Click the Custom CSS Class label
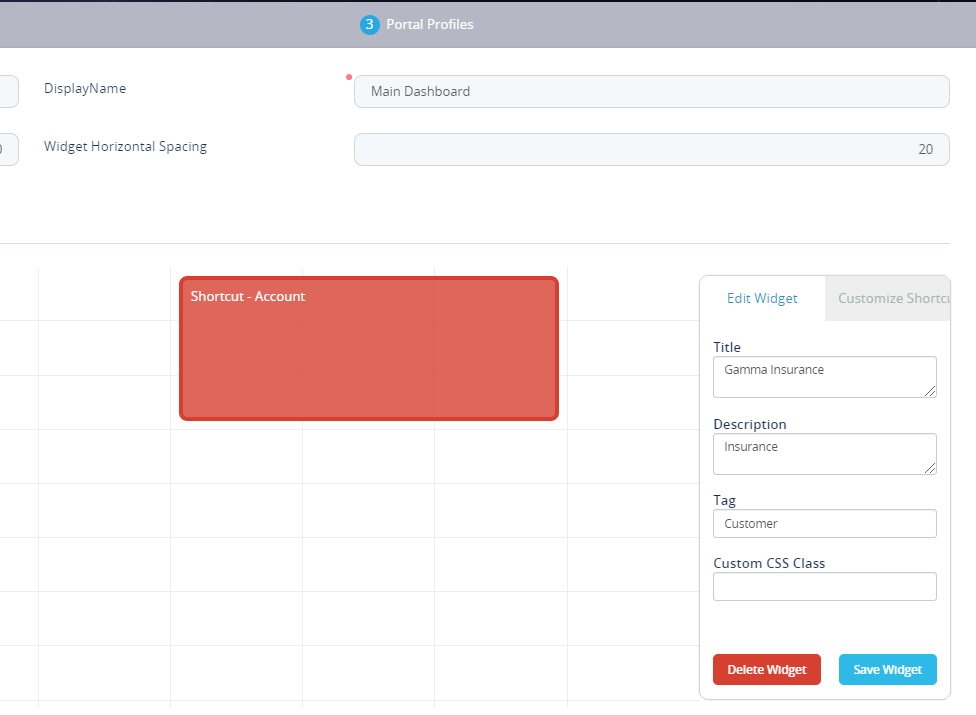Viewport: 976px width, 715px height. (769, 563)
